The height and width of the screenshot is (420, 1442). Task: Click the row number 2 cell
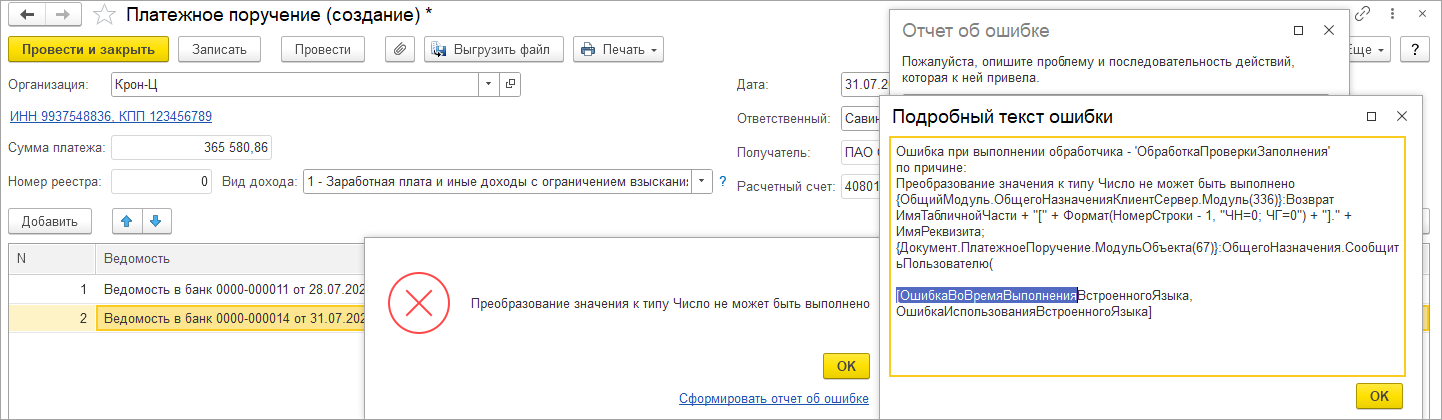coord(52,318)
